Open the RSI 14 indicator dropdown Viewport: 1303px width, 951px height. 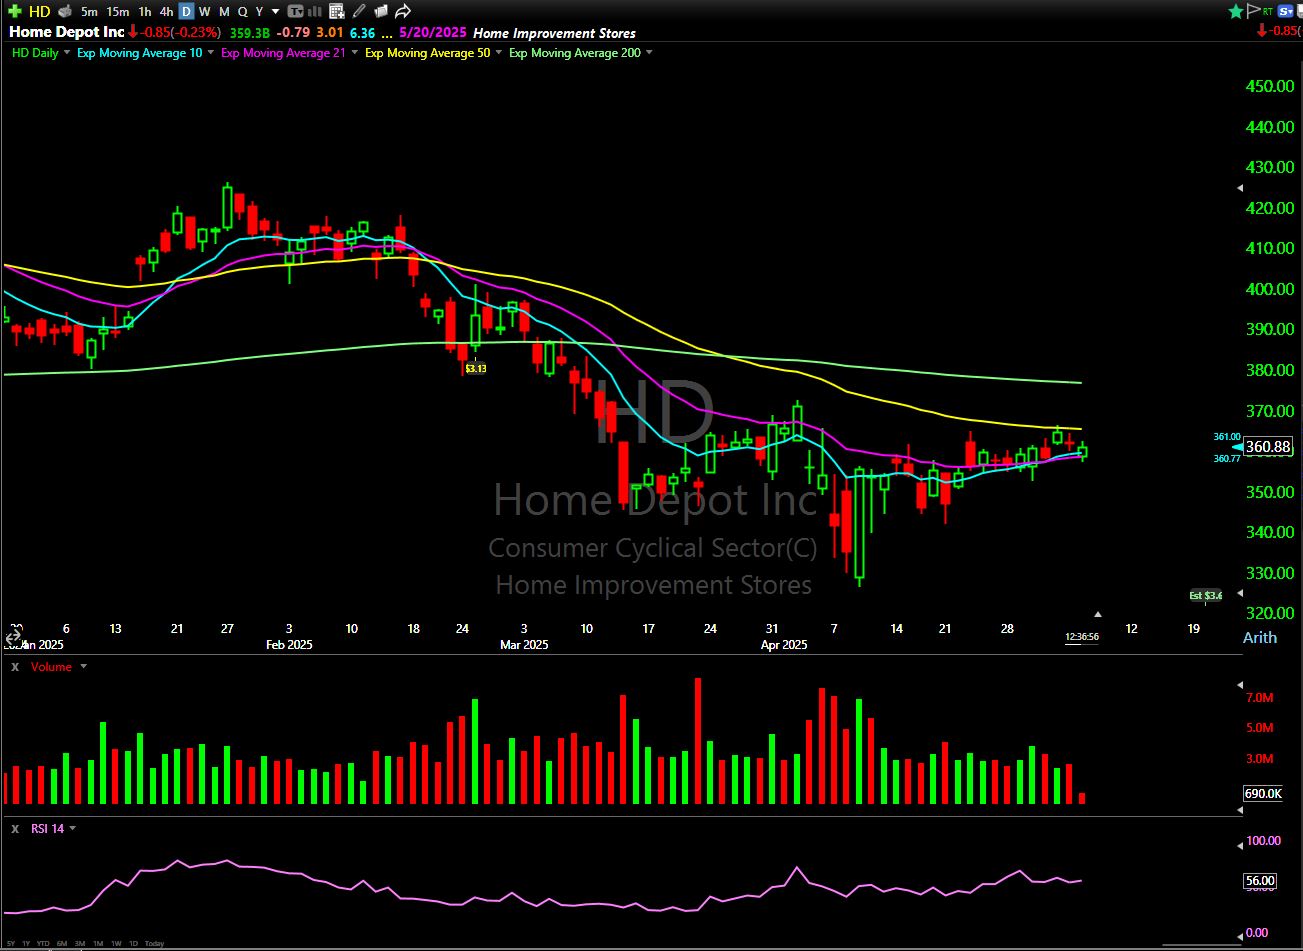pyautogui.click(x=72, y=829)
